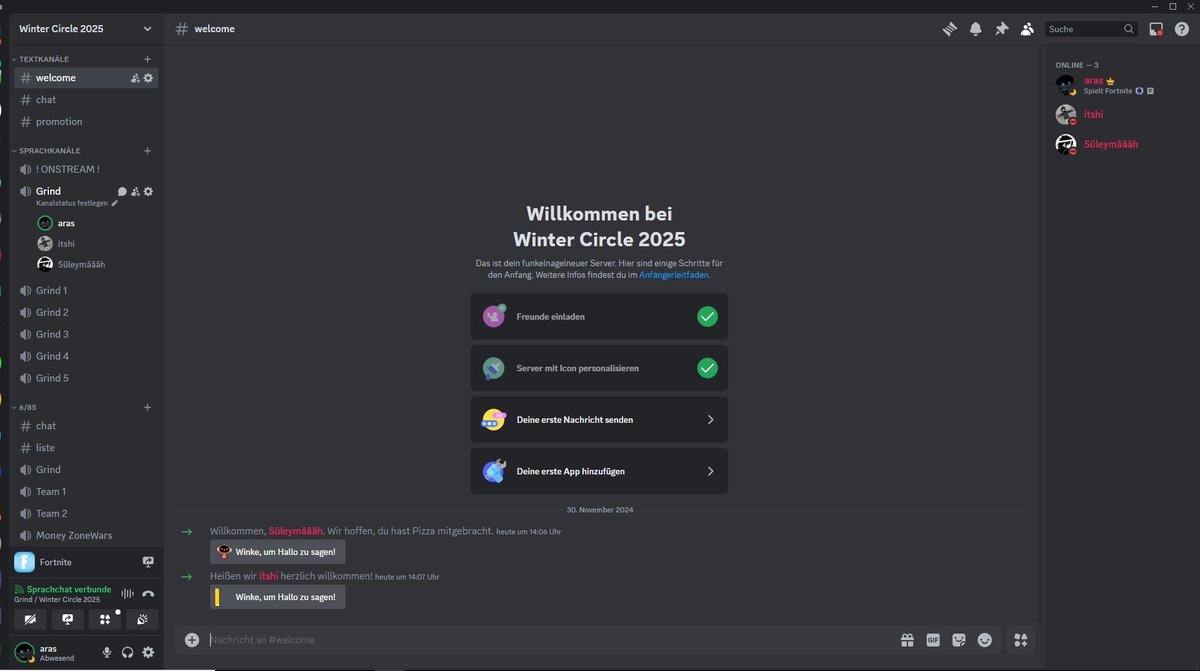Join the Grind 5 voice channel
Viewport: 1200px width, 671px height.
coord(86,379)
